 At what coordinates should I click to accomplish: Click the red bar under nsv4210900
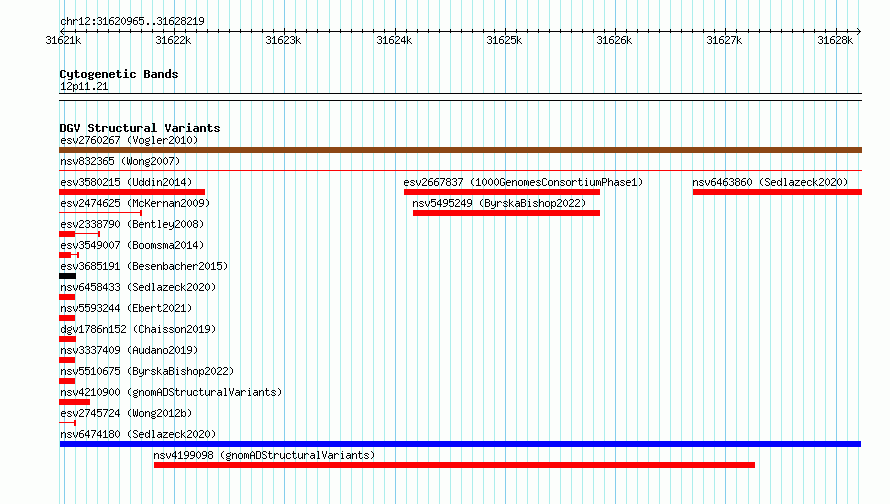pyautogui.click(x=74, y=402)
